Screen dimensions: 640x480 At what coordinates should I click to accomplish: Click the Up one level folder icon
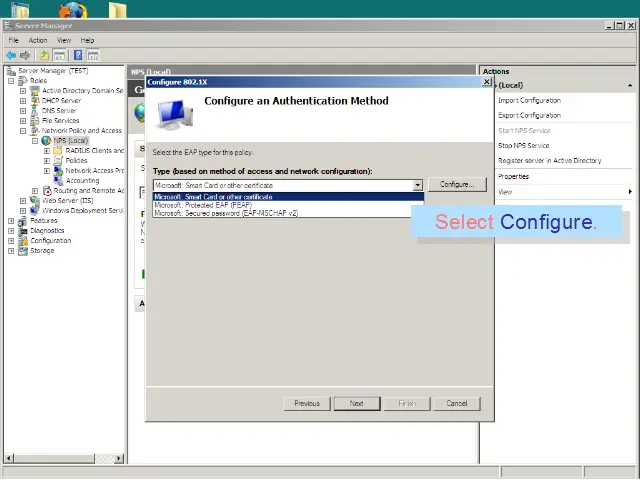(44, 55)
